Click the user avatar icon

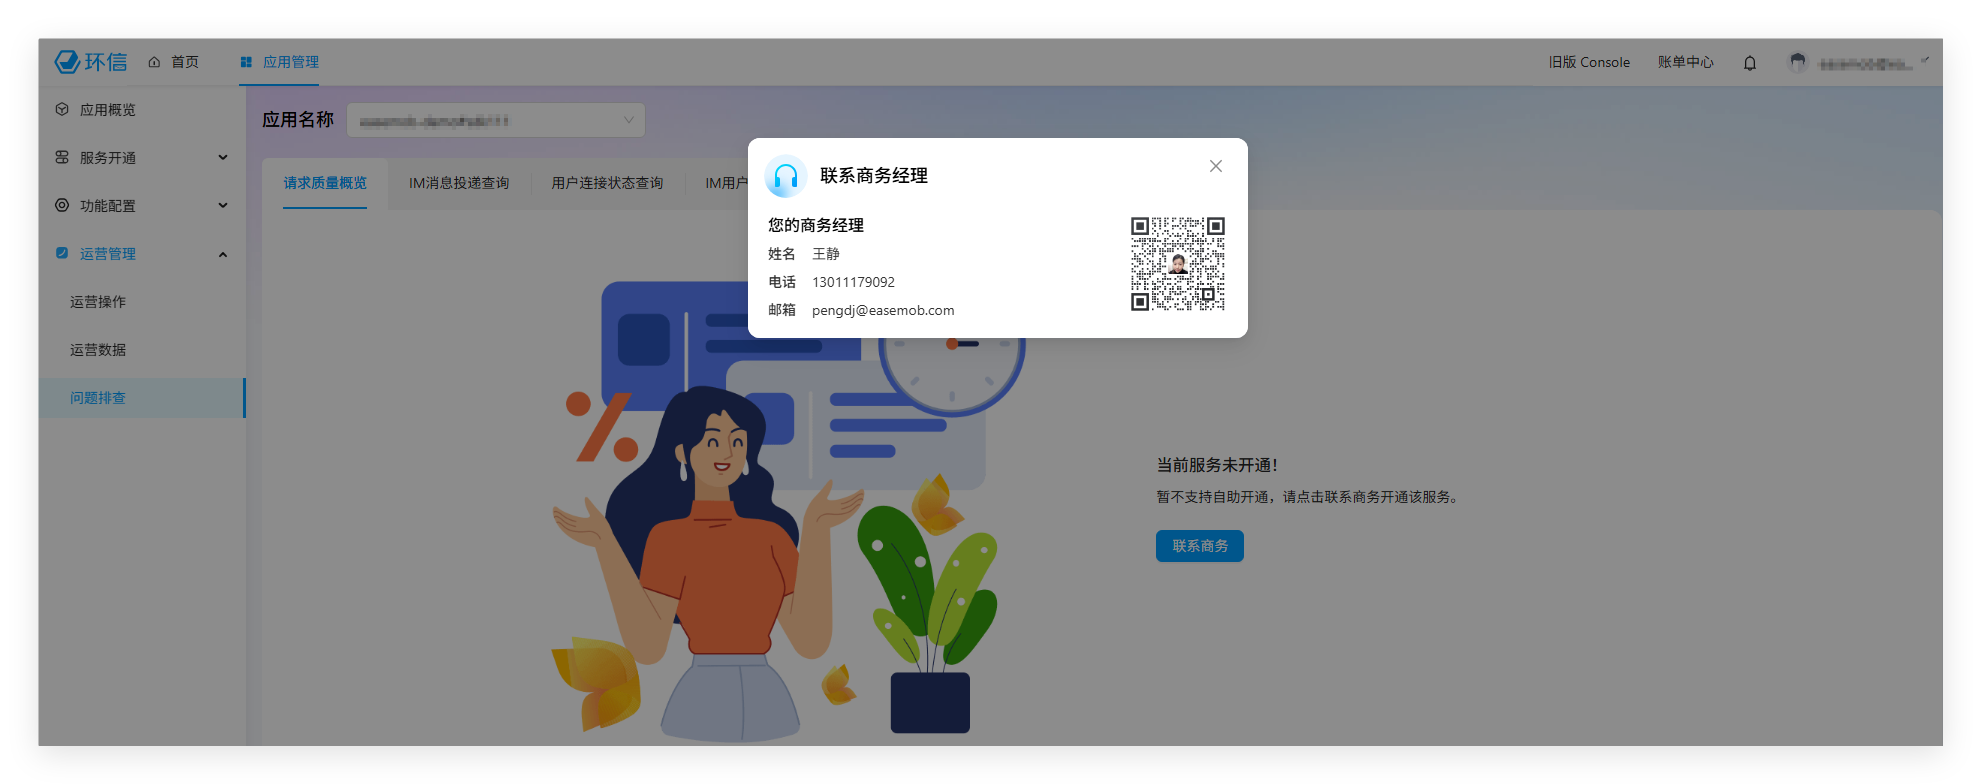click(x=1797, y=63)
